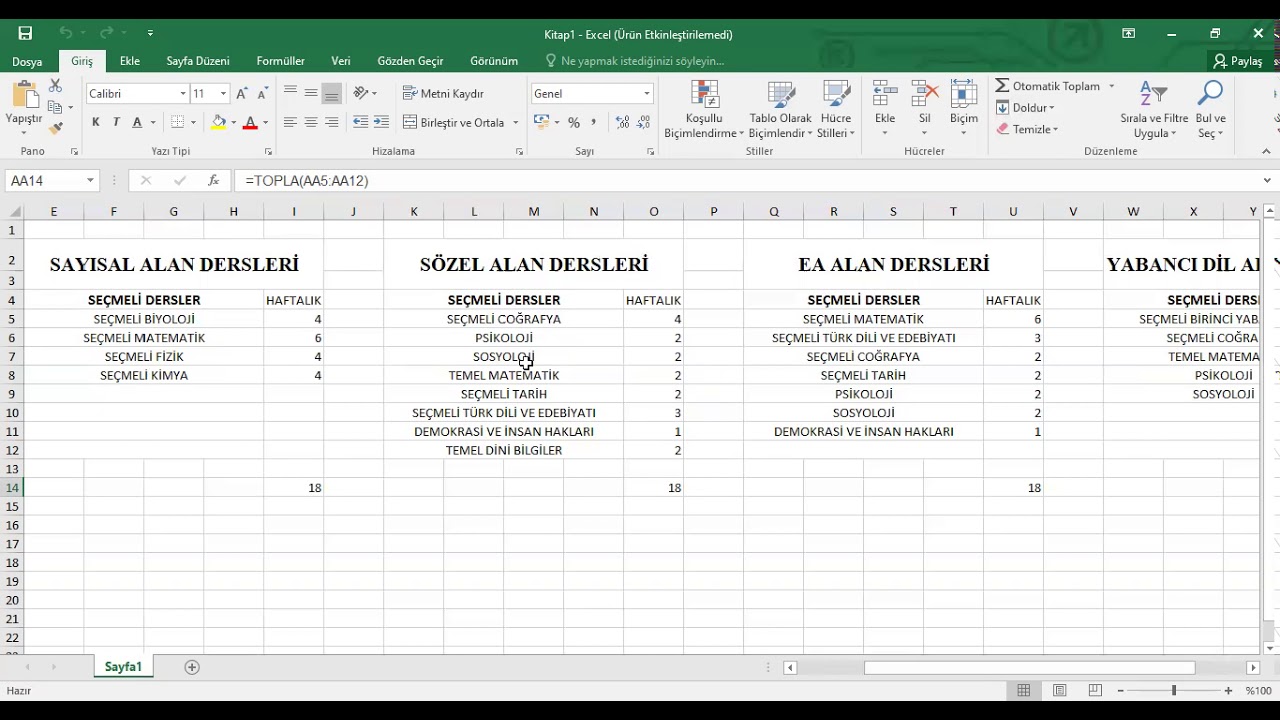1280x720 pixels.
Task: Save the workbook with the floppy disk icon
Action: pos(25,34)
